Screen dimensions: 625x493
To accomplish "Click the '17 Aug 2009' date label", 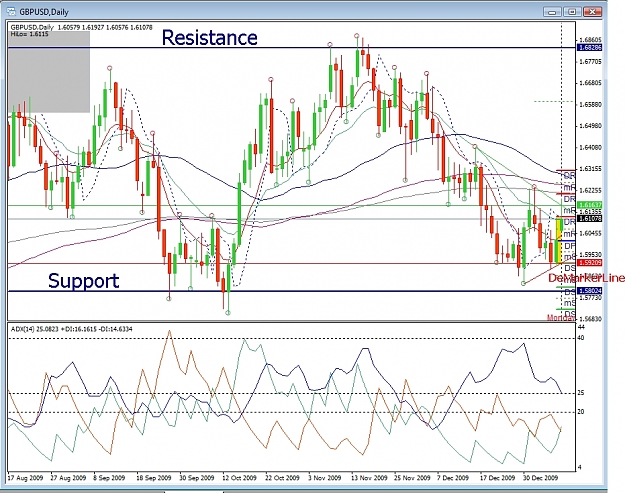I will coord(25,477).
